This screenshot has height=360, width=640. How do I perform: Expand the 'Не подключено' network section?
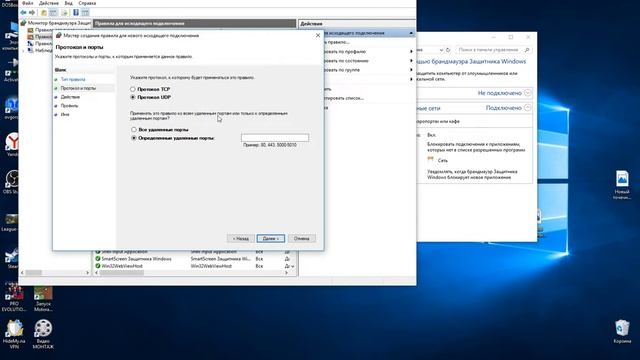[x=527, y=93]
